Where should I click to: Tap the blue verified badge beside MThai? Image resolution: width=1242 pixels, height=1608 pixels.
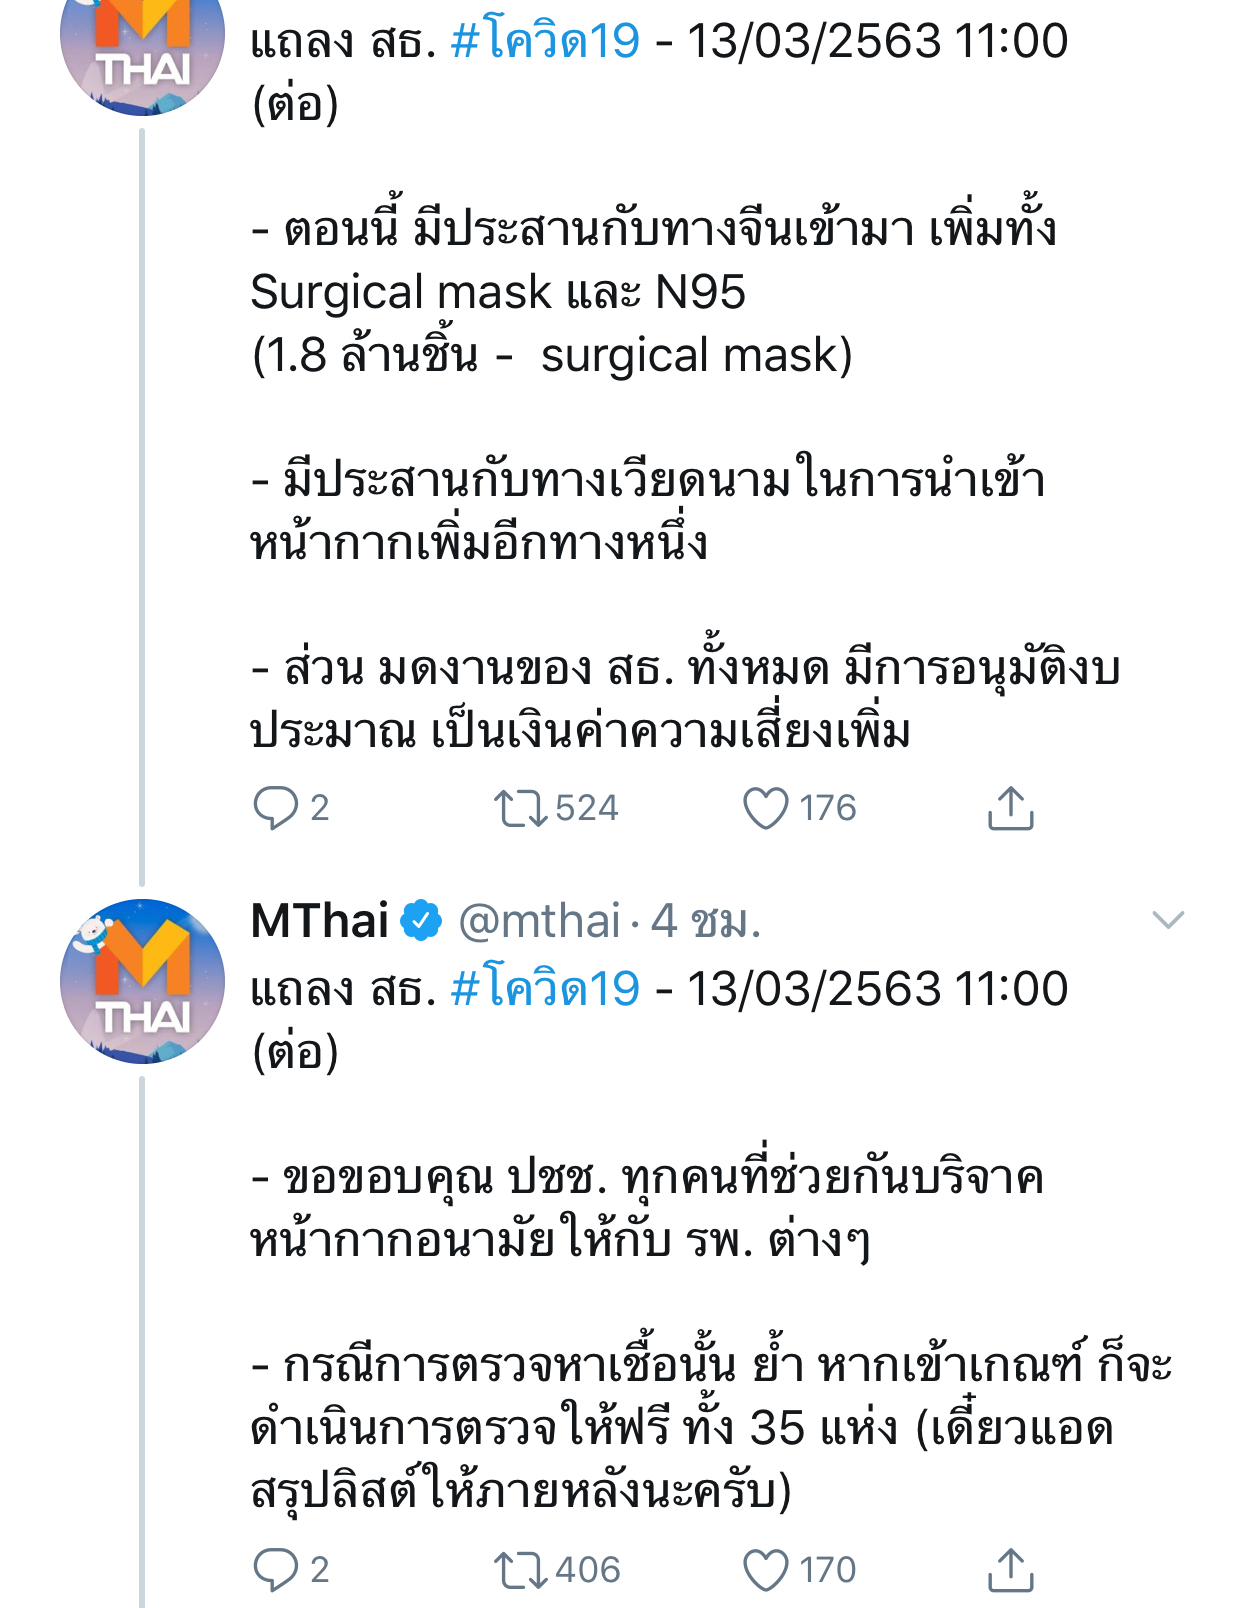click(421, 921)
